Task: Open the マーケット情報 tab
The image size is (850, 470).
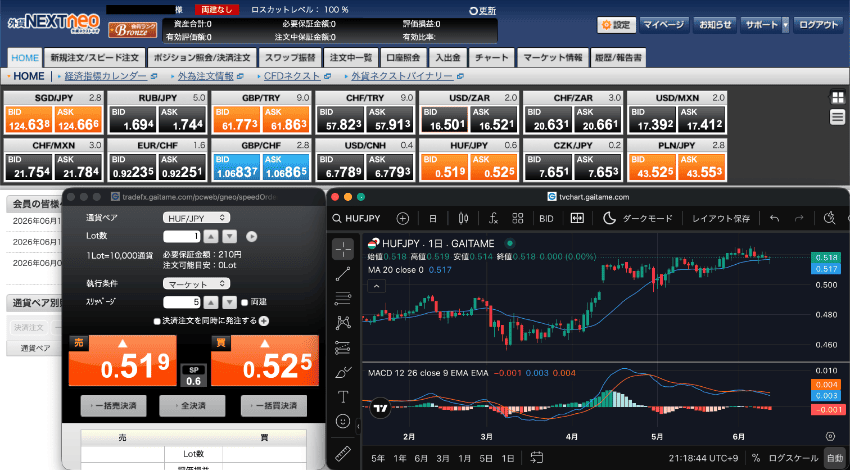Action: (553, 57)
